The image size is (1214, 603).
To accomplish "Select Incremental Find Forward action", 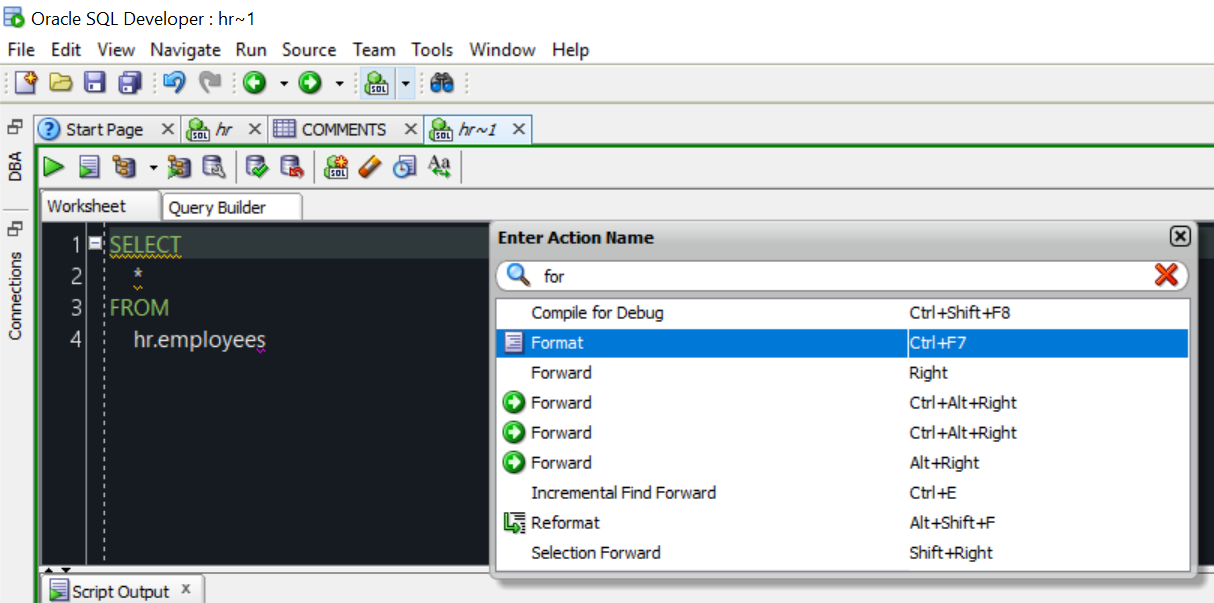I will pos(843,493).
